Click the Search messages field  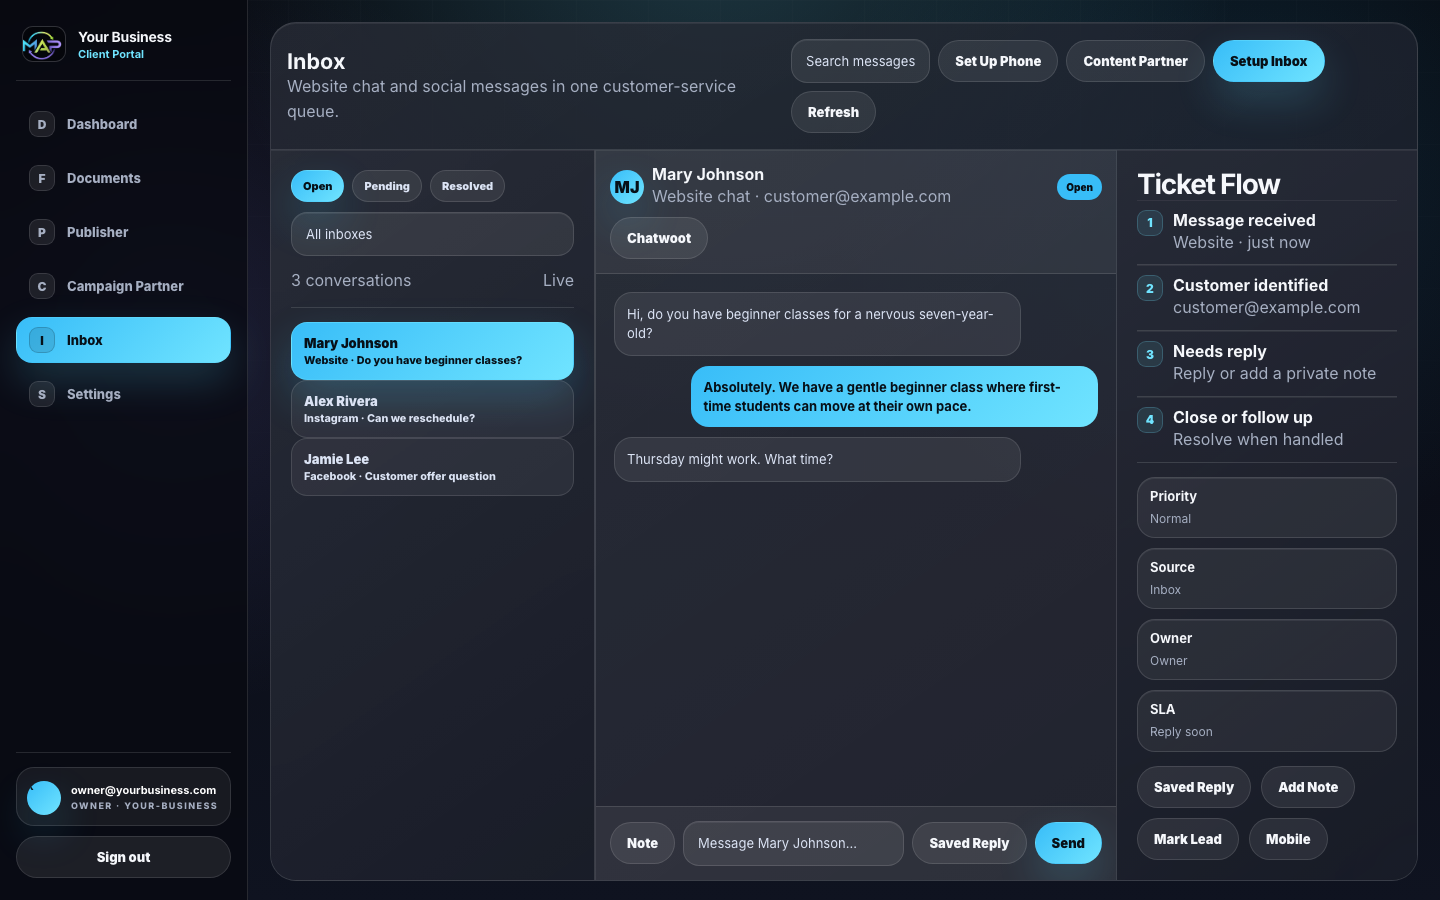click(x=860, y=61)
